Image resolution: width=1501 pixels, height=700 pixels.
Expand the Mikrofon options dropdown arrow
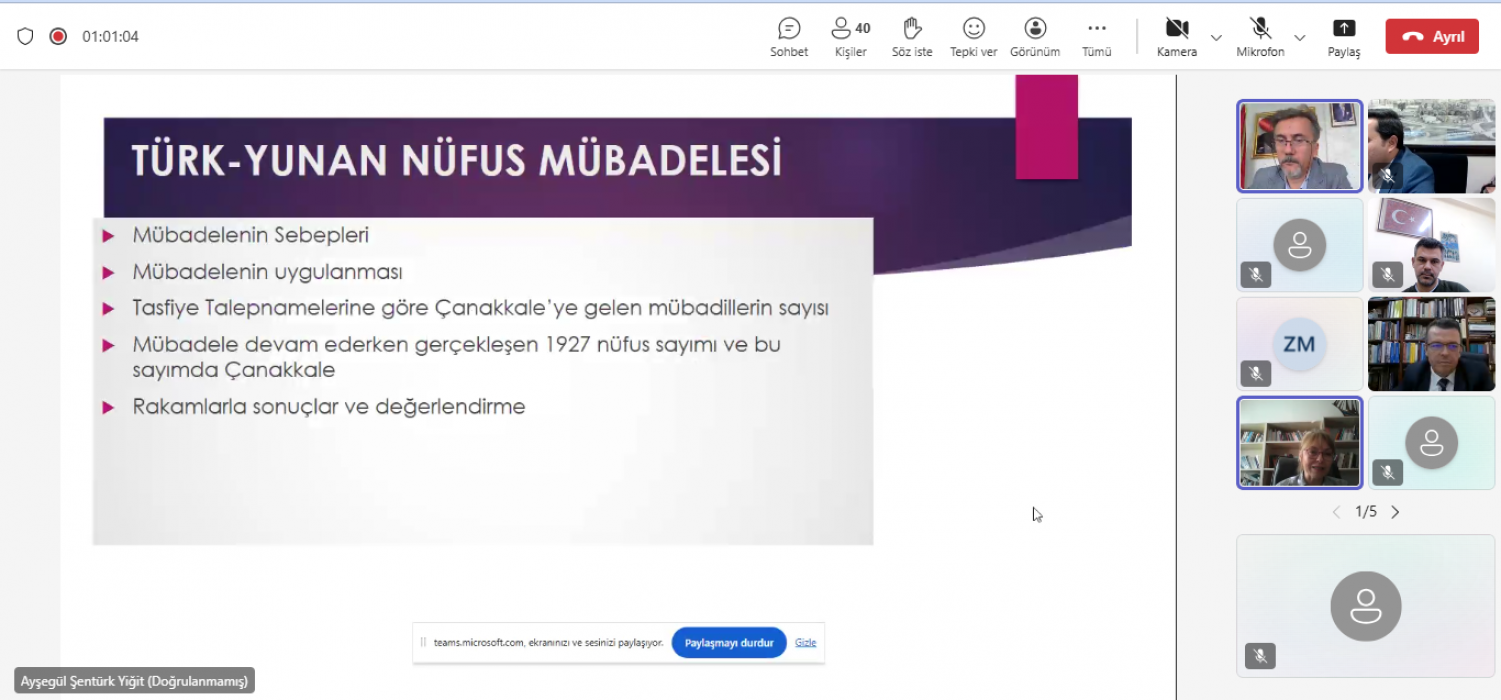(1299, 38)
